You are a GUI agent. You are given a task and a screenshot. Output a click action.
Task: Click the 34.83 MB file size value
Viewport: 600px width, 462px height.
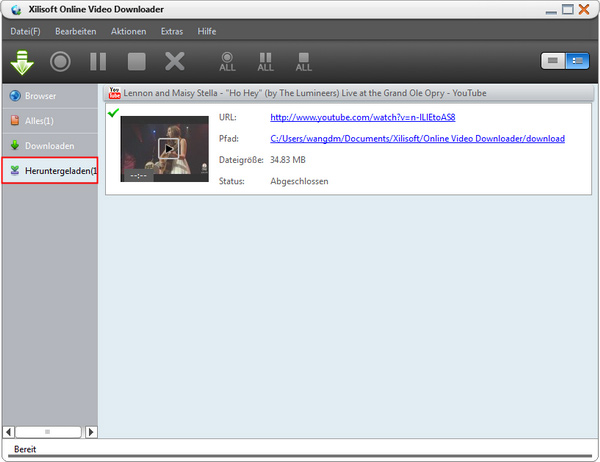288,160
